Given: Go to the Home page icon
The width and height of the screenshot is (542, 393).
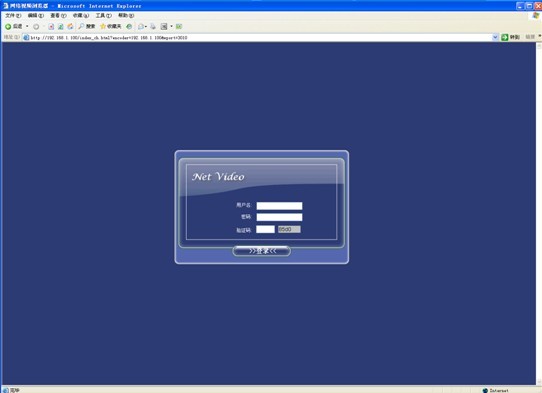Looking at the screenshot, I should [x=70, y=27].
